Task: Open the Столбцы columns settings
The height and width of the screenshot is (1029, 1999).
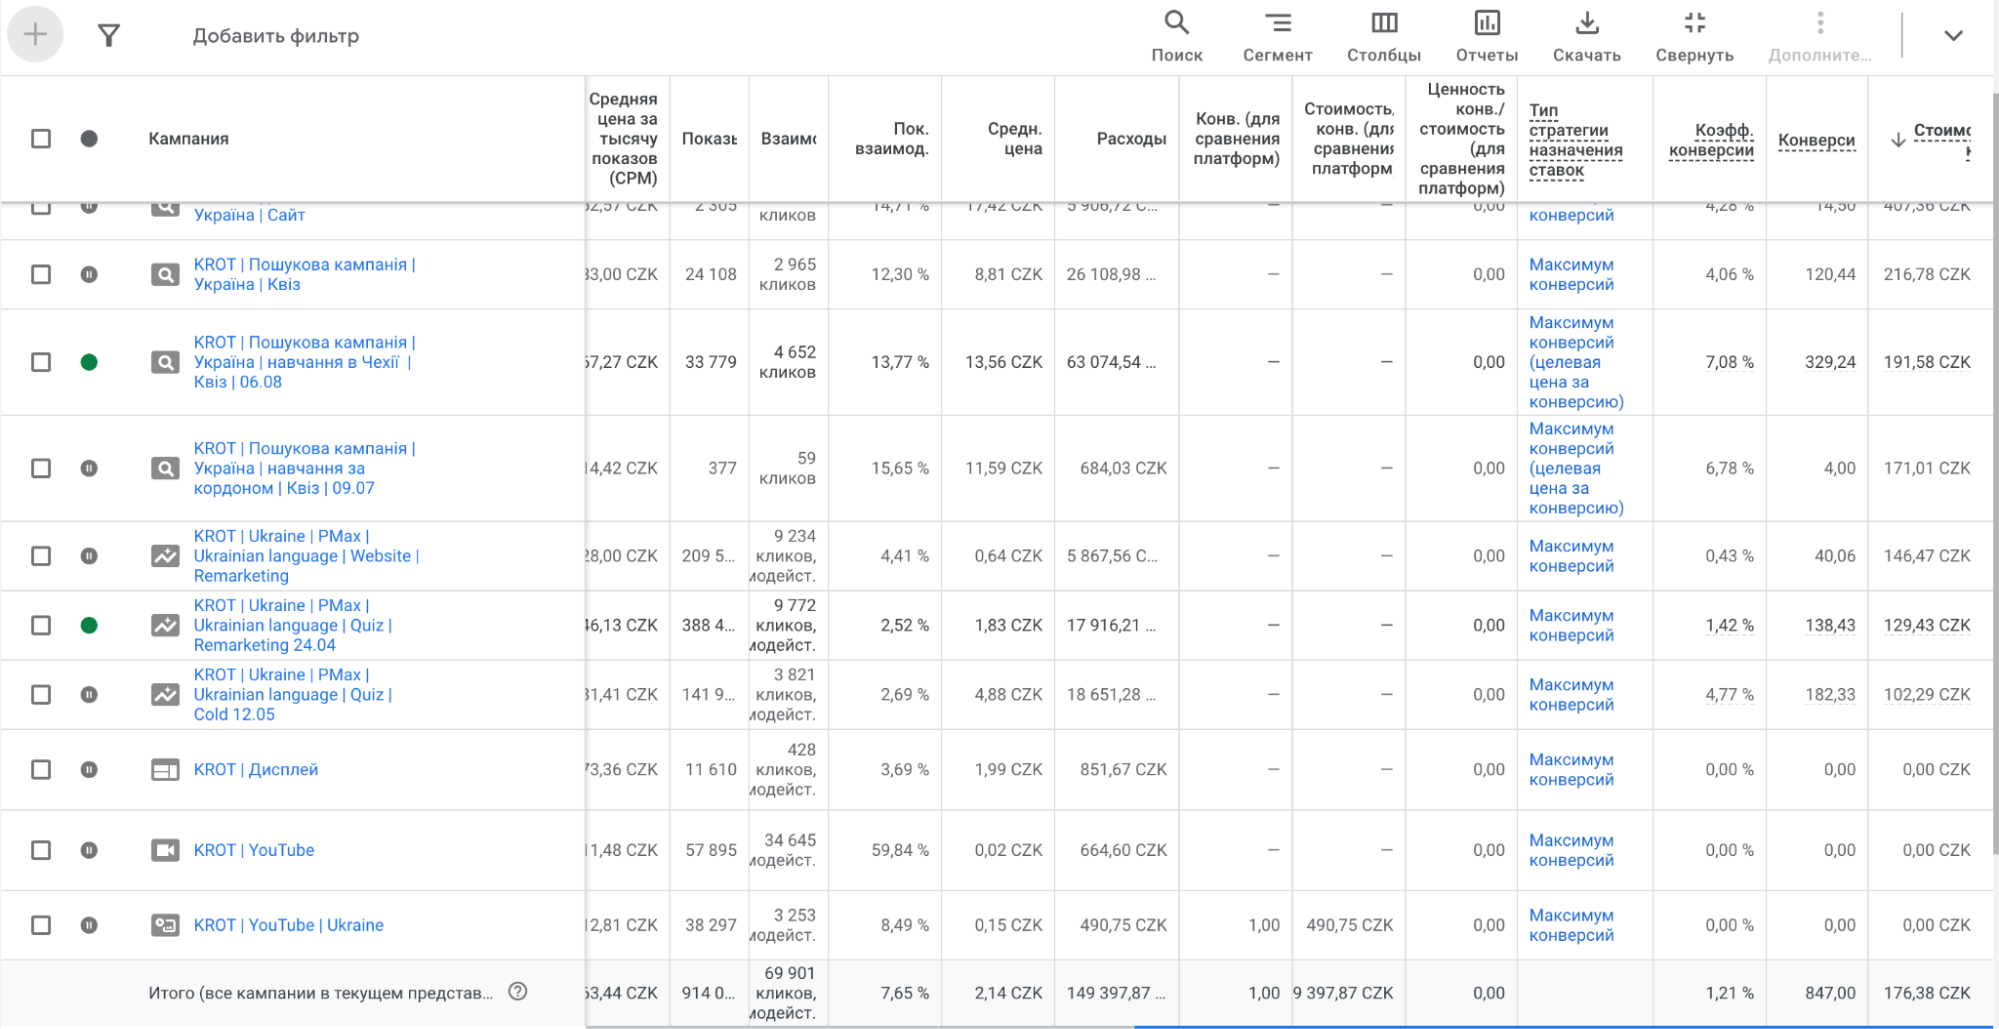Action: tap(1383, 35)
